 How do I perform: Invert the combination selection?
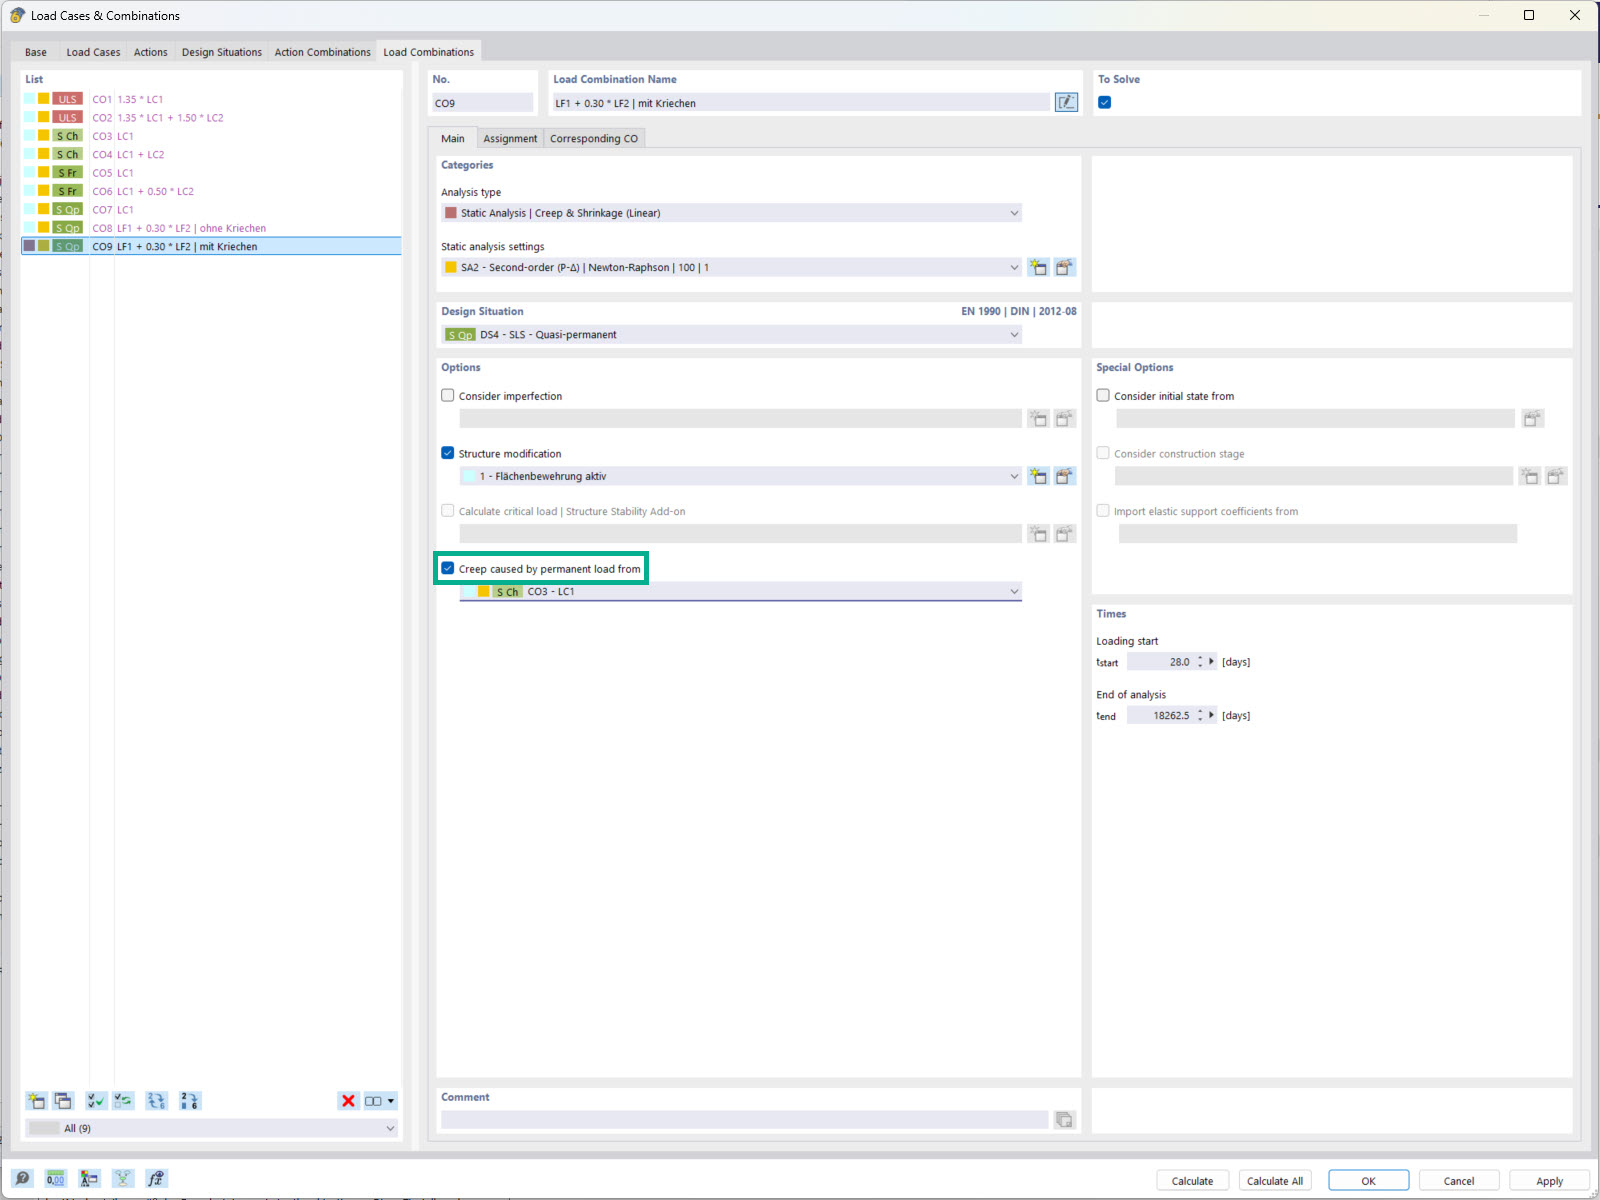122,1100
